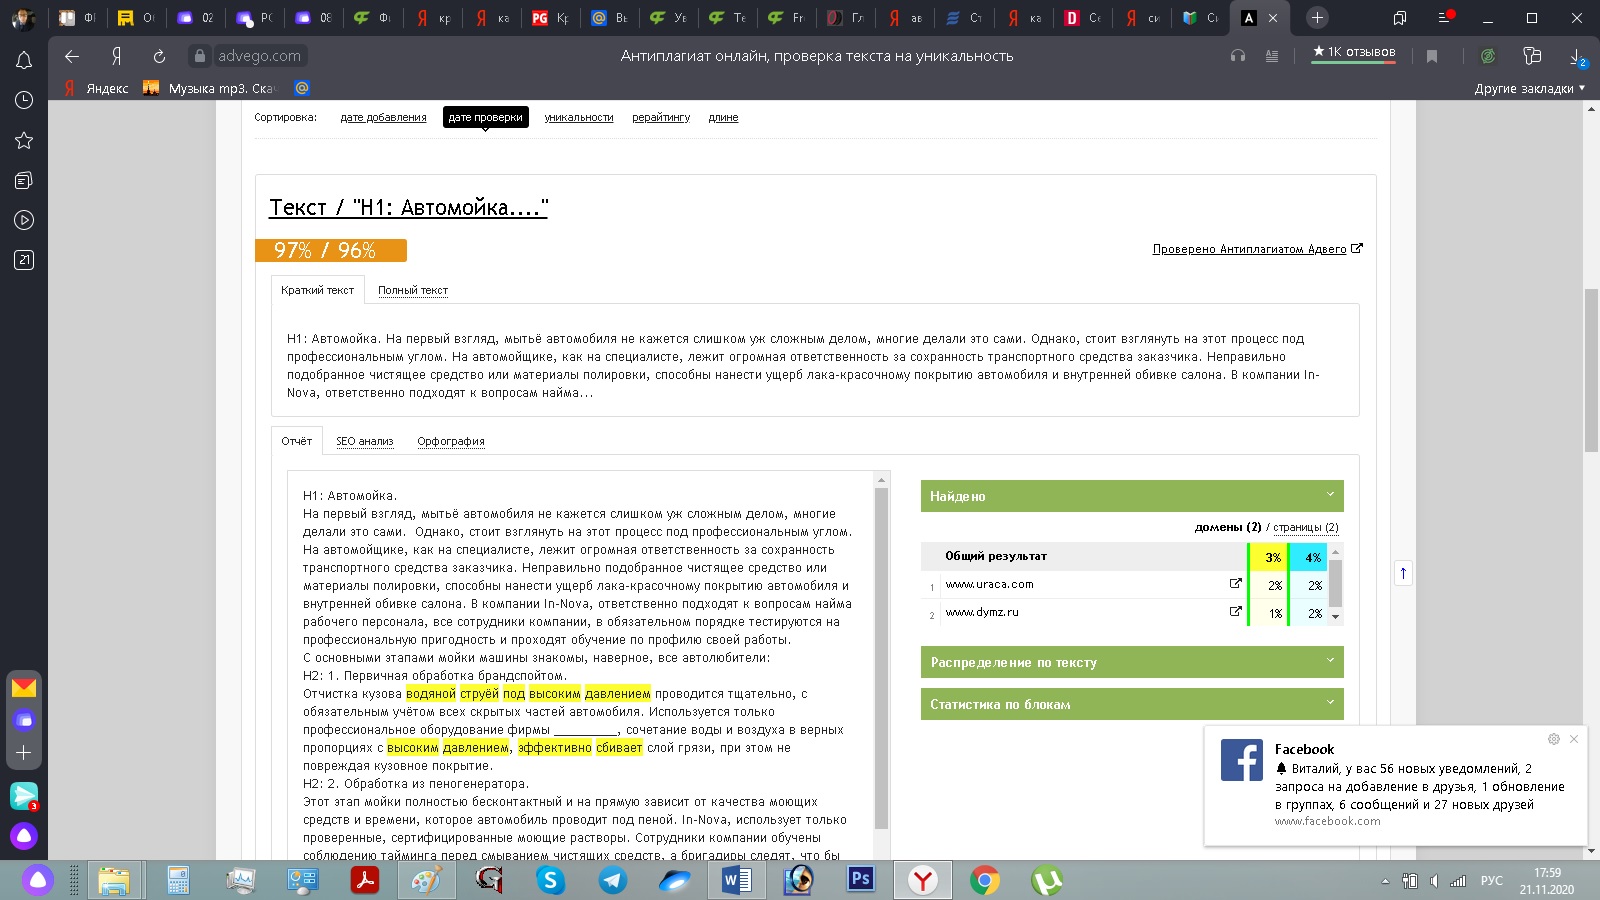Open Yandex home via the Я icon
Viewport: 1600px width, 900px height.
116,56
